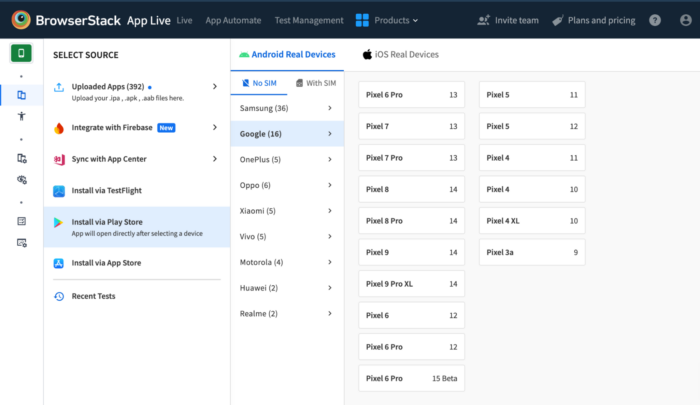Select Pixel 9 Pro XL device
Viewport: 700px width, 405px height.
click(411, 284)
